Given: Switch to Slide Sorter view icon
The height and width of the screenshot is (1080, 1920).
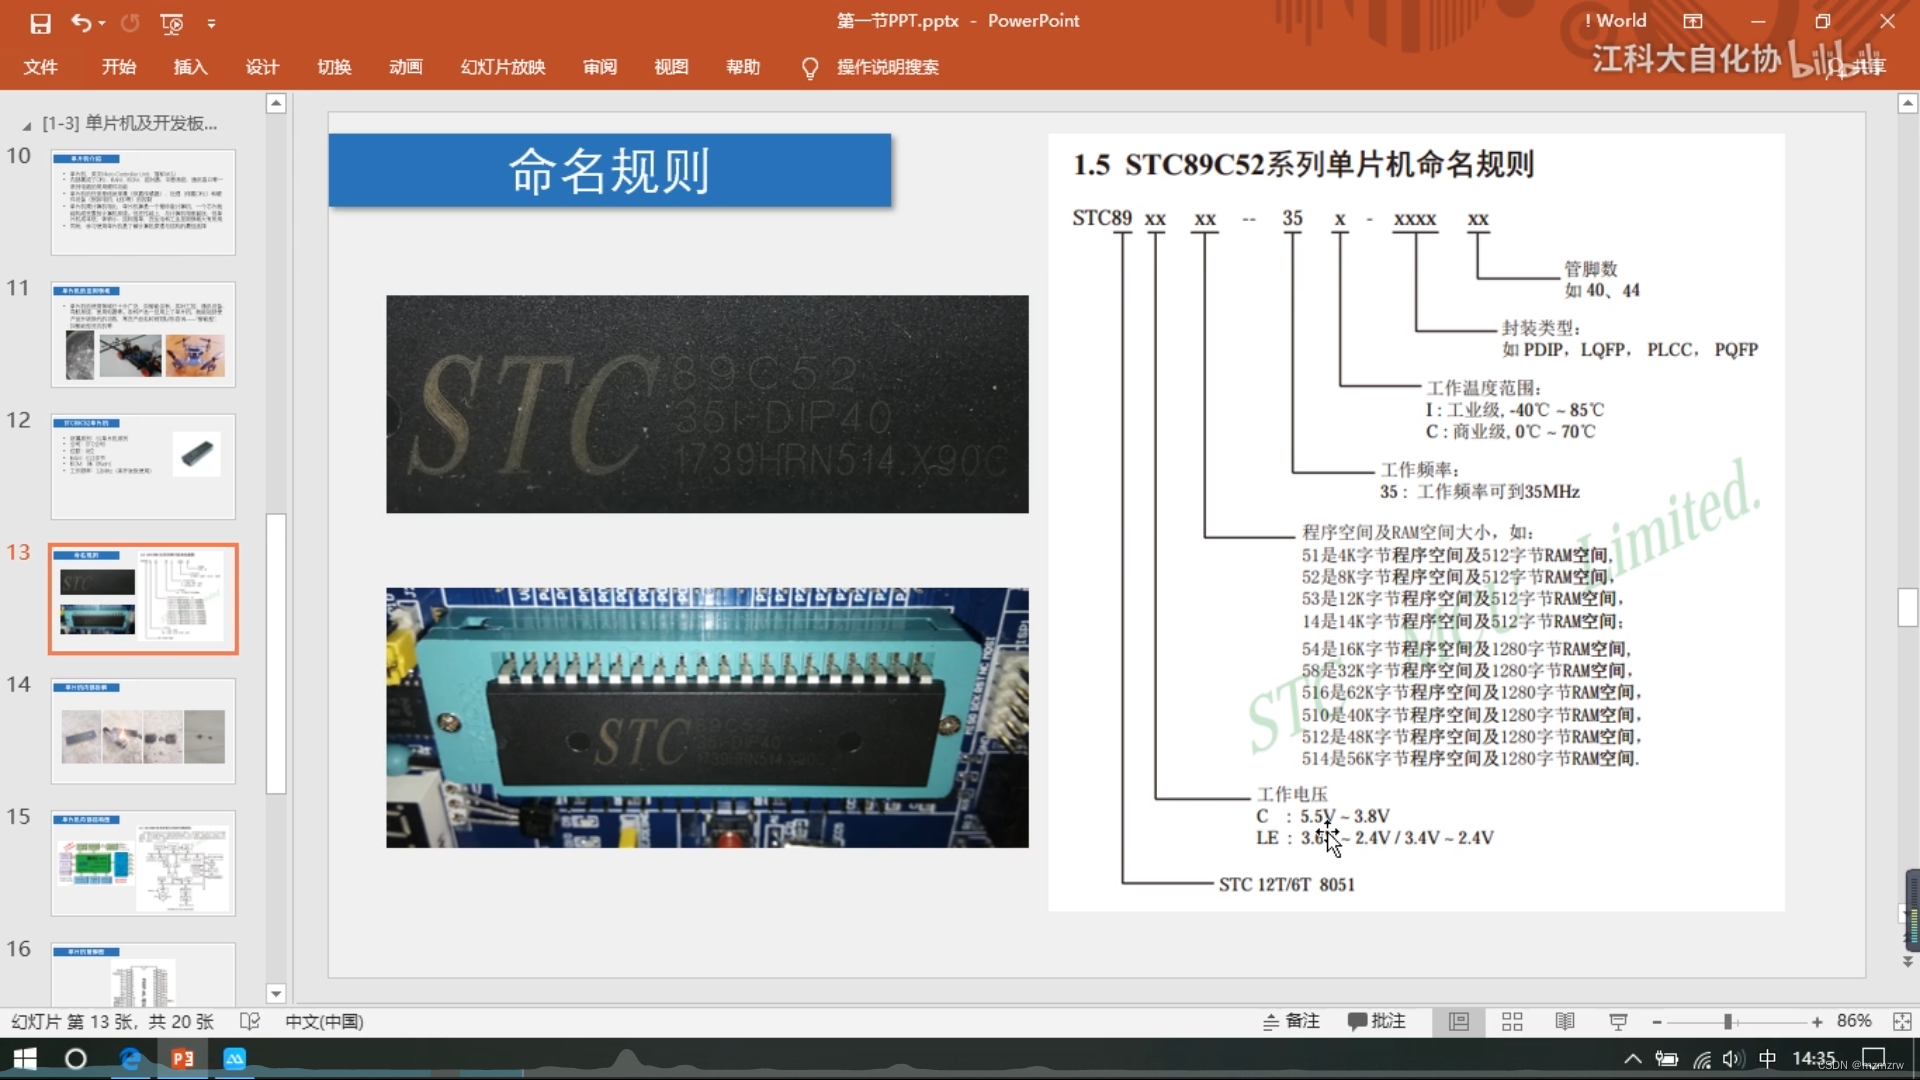Looking at the screenshot, I should pyautogui.click(x=1512, y=1021).
